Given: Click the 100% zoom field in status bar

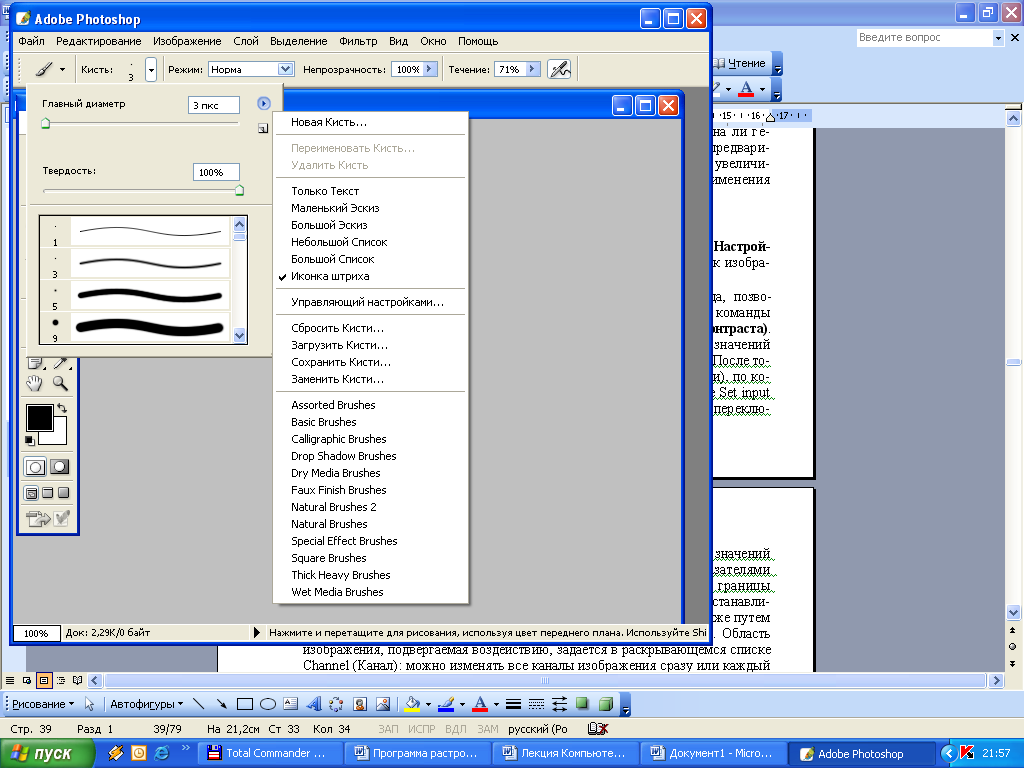Looking at the screenshot, I should point(36,633).
